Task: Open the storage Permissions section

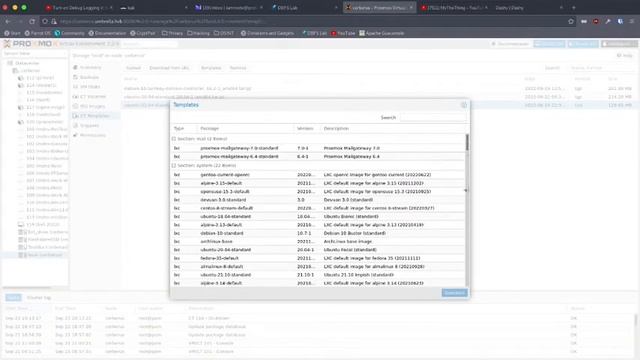Action: (89, 135)
